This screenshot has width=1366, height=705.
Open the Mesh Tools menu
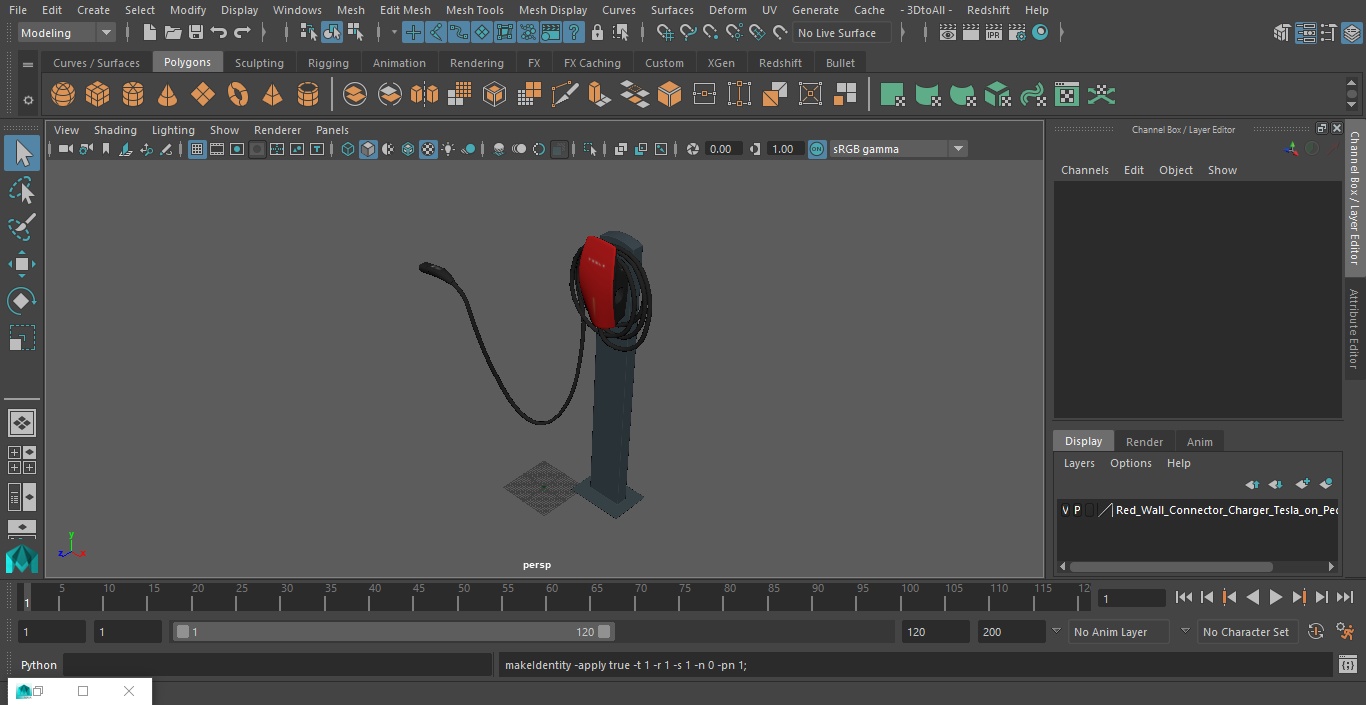tap(474, 10)
